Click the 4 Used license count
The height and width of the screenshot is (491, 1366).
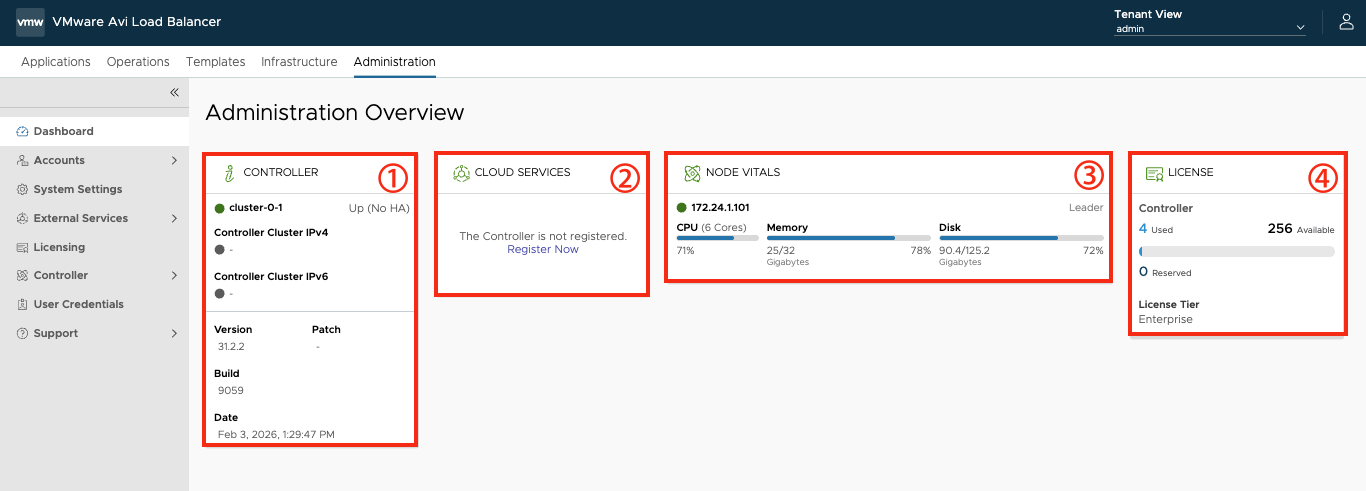coord(1156,229)
